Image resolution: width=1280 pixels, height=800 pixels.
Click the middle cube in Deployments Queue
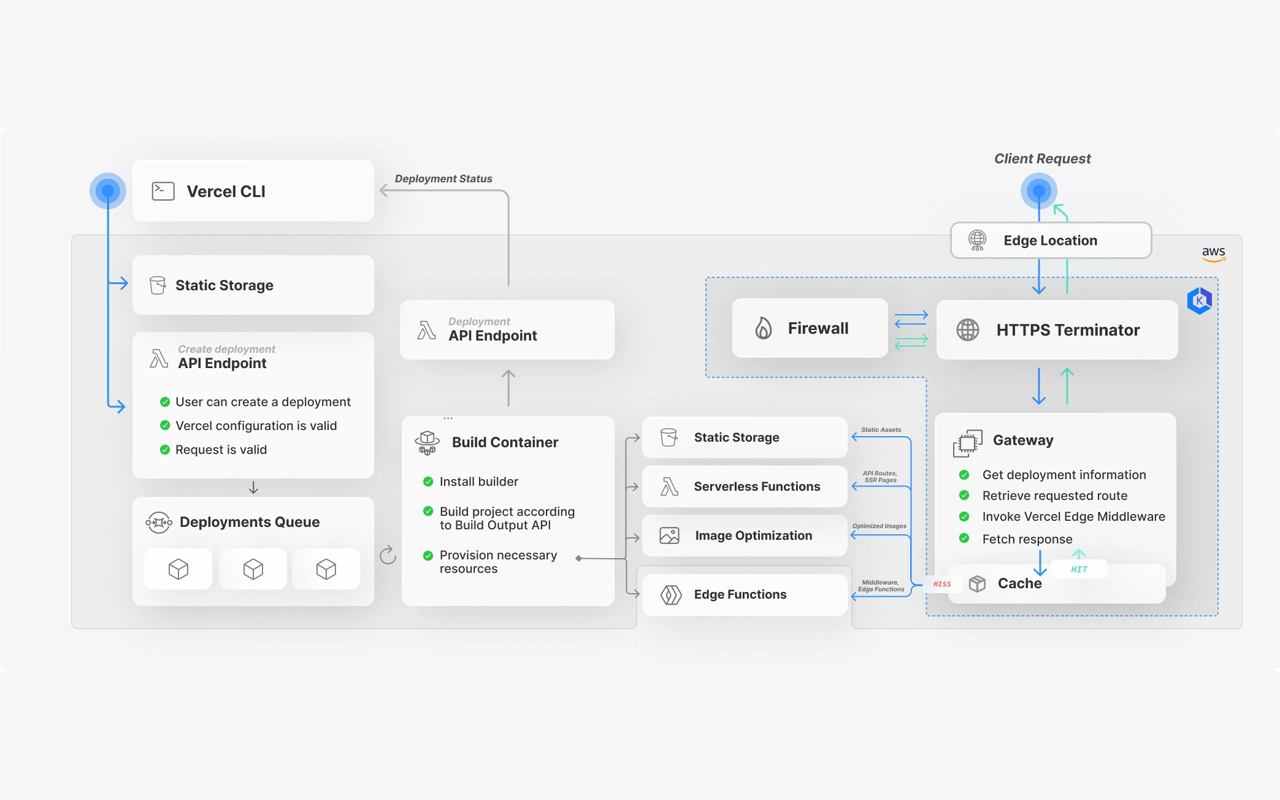click(253, 569)
